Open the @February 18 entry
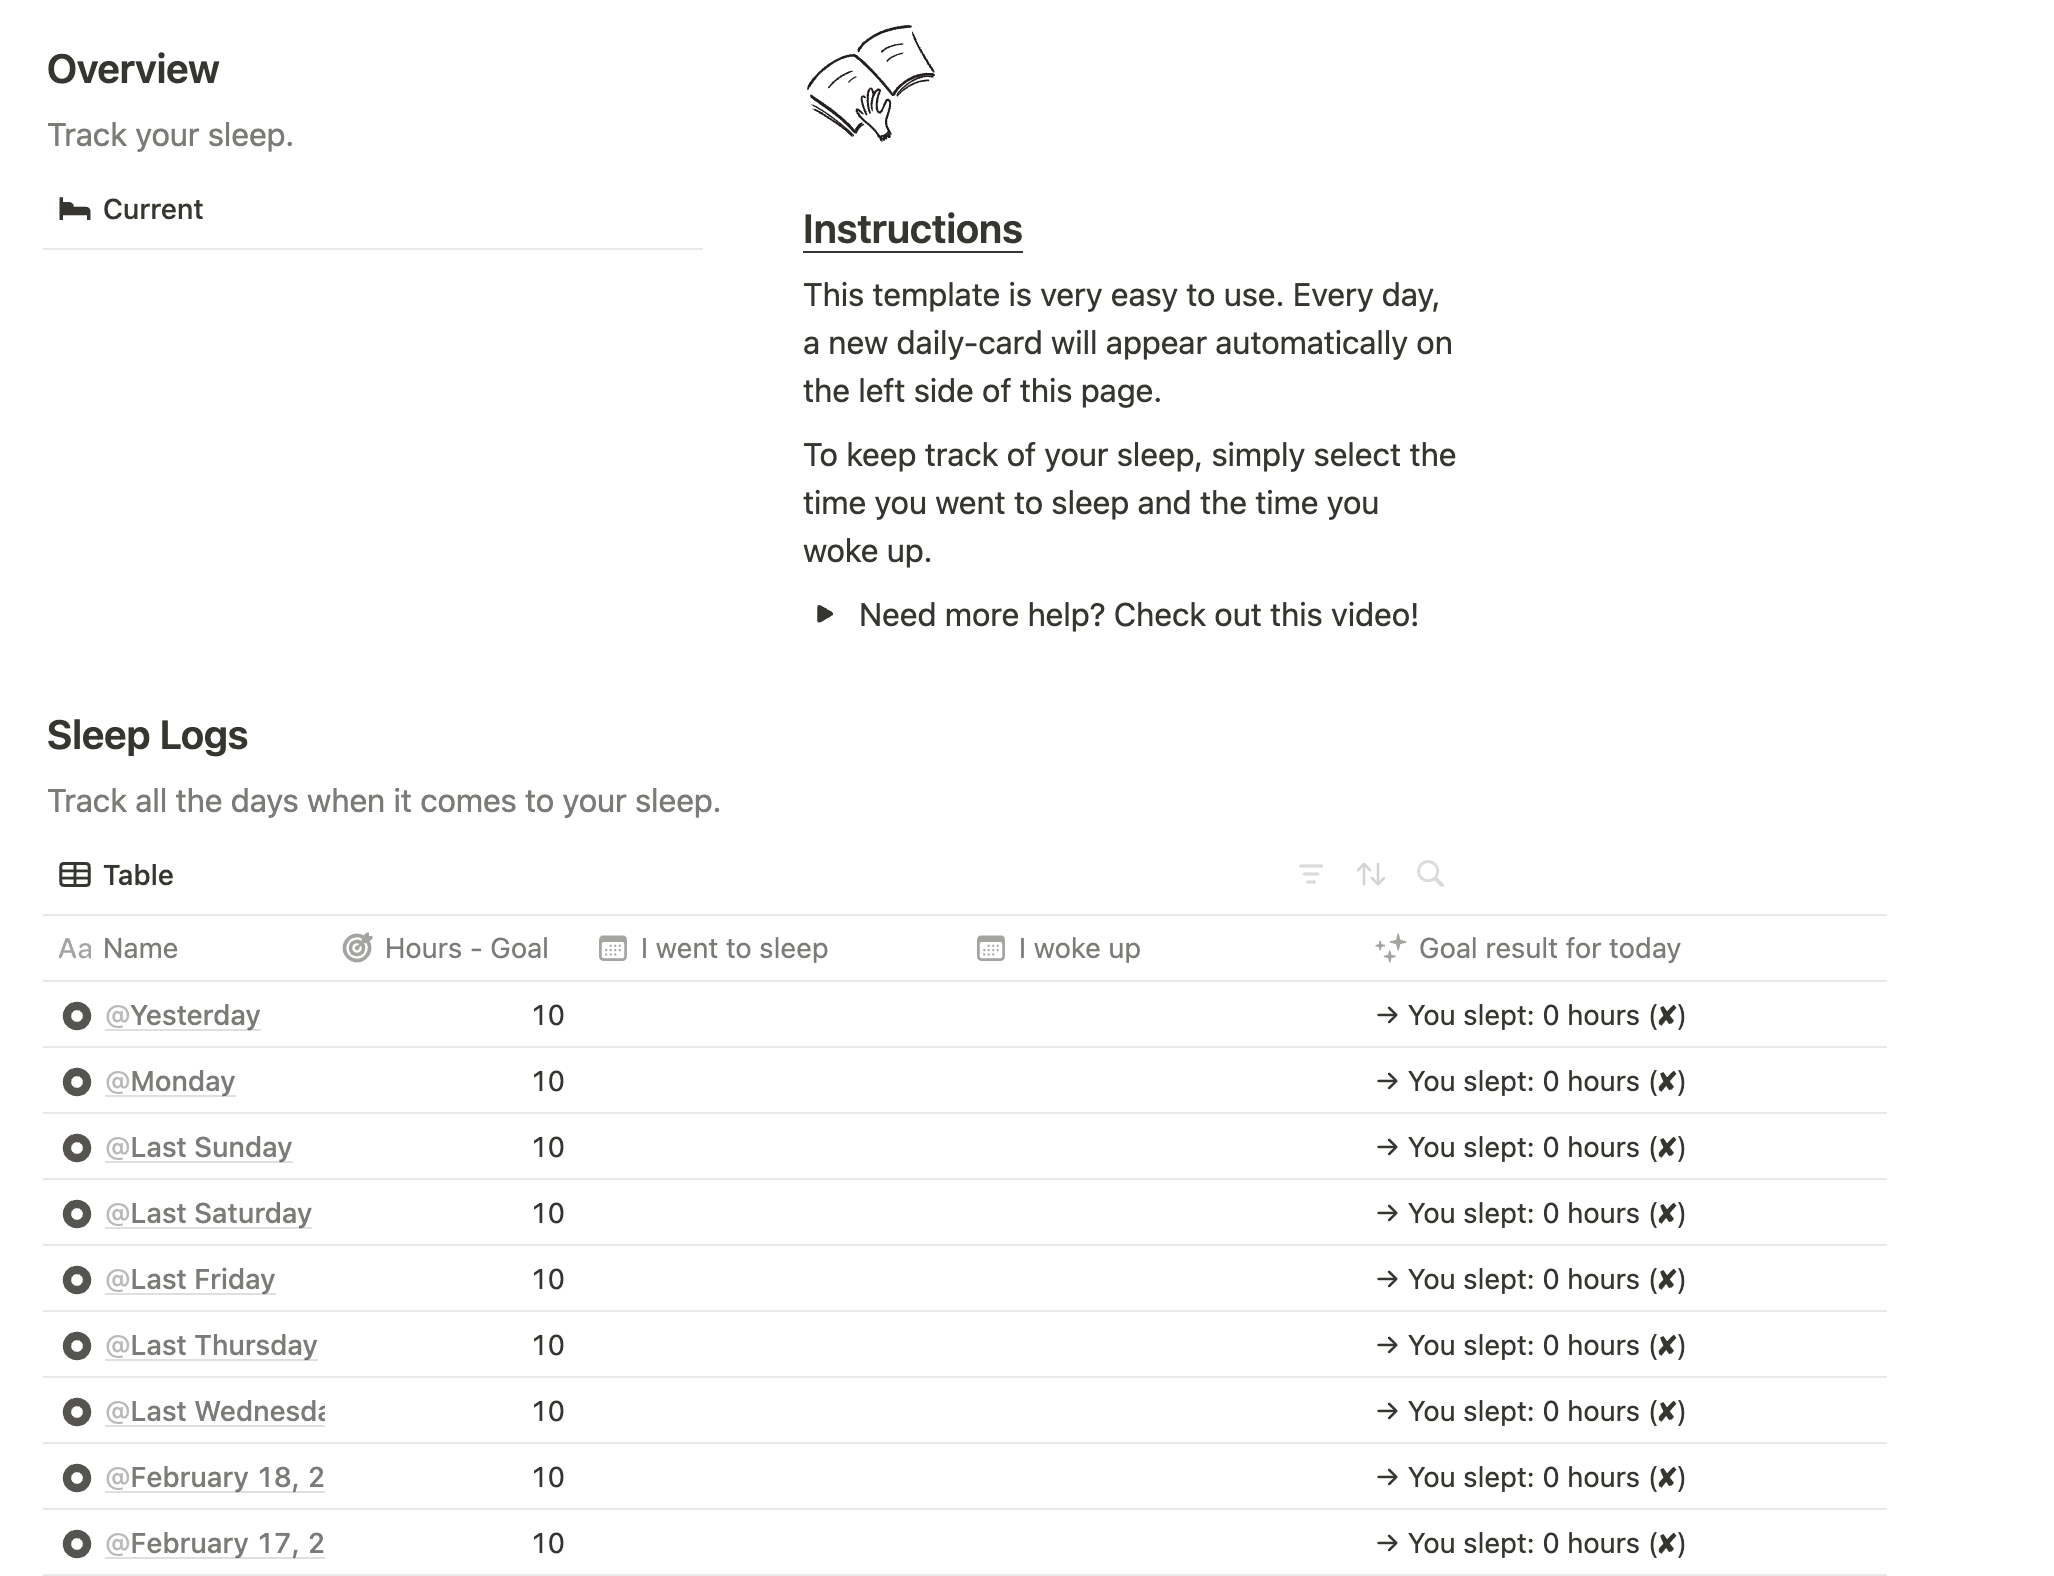Viewport: 2054px width, 1576px height. tap(214, 1477)
